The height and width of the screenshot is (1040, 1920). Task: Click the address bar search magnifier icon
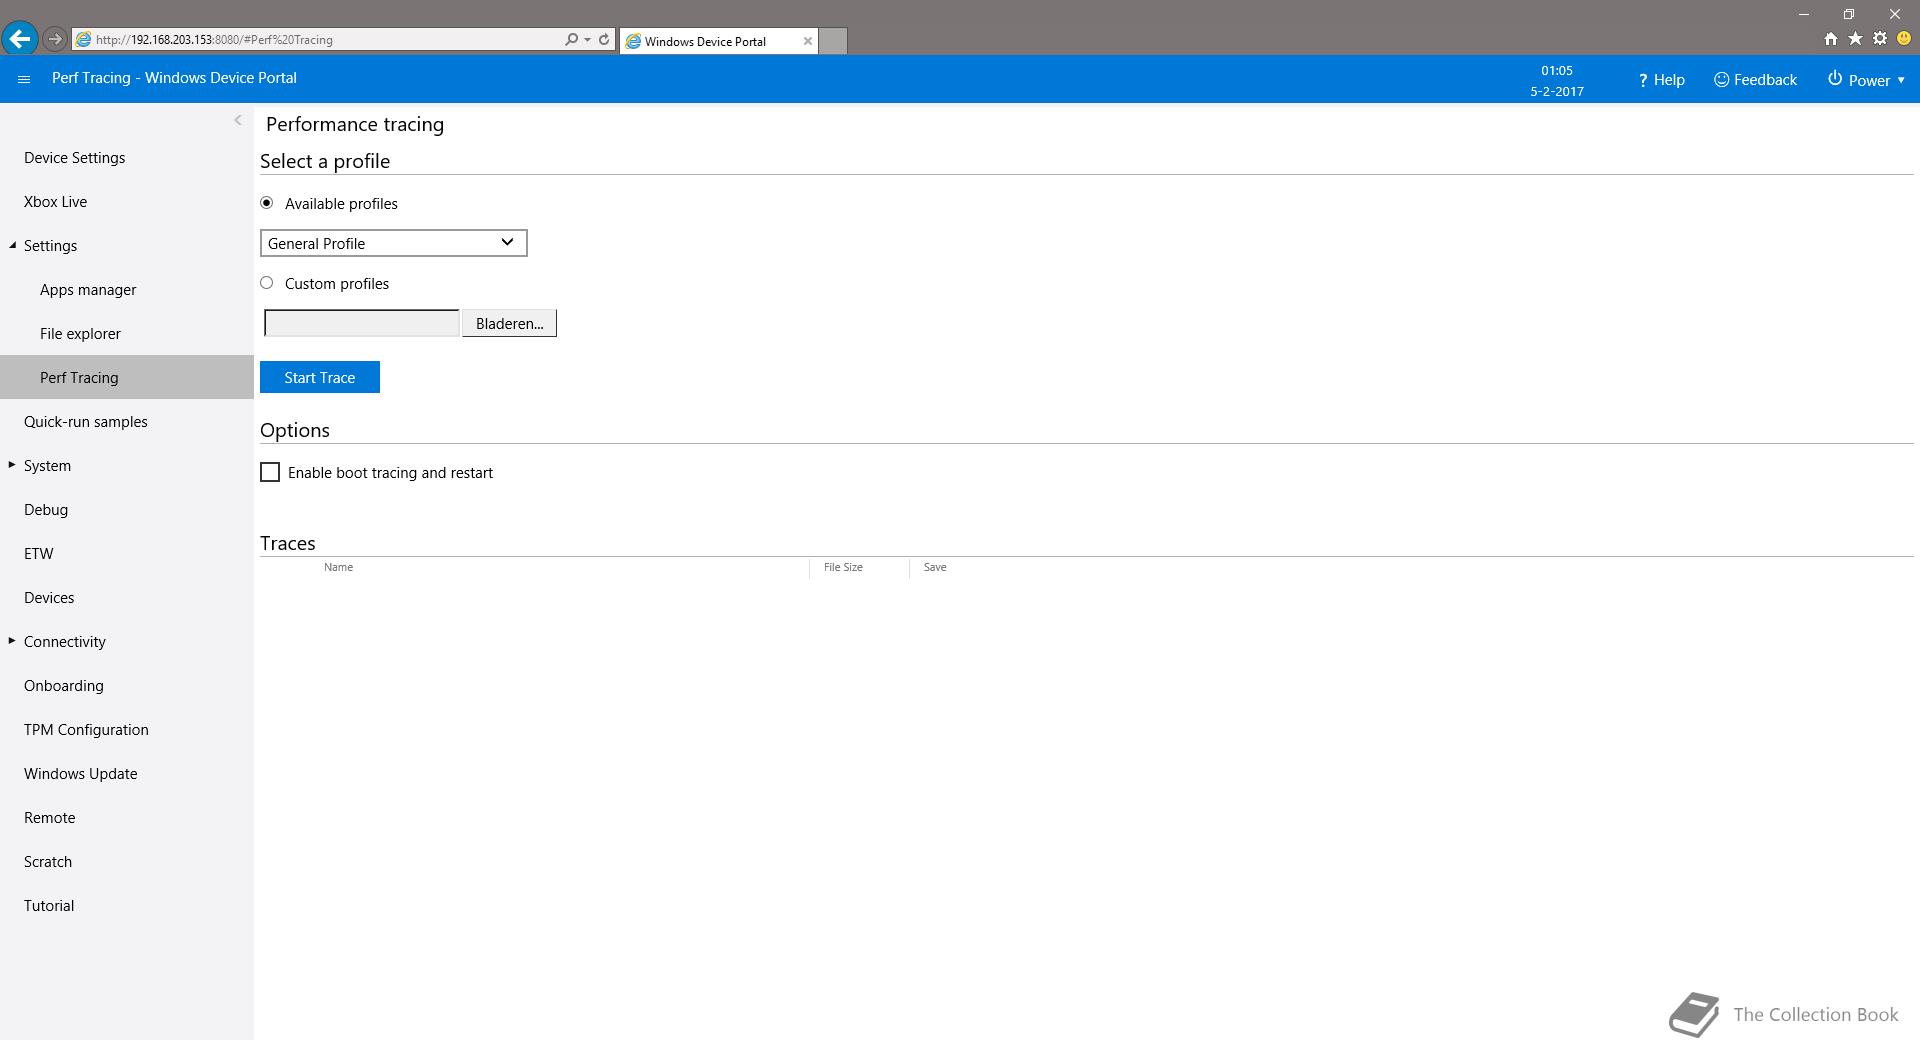click(x=571, y=40)
